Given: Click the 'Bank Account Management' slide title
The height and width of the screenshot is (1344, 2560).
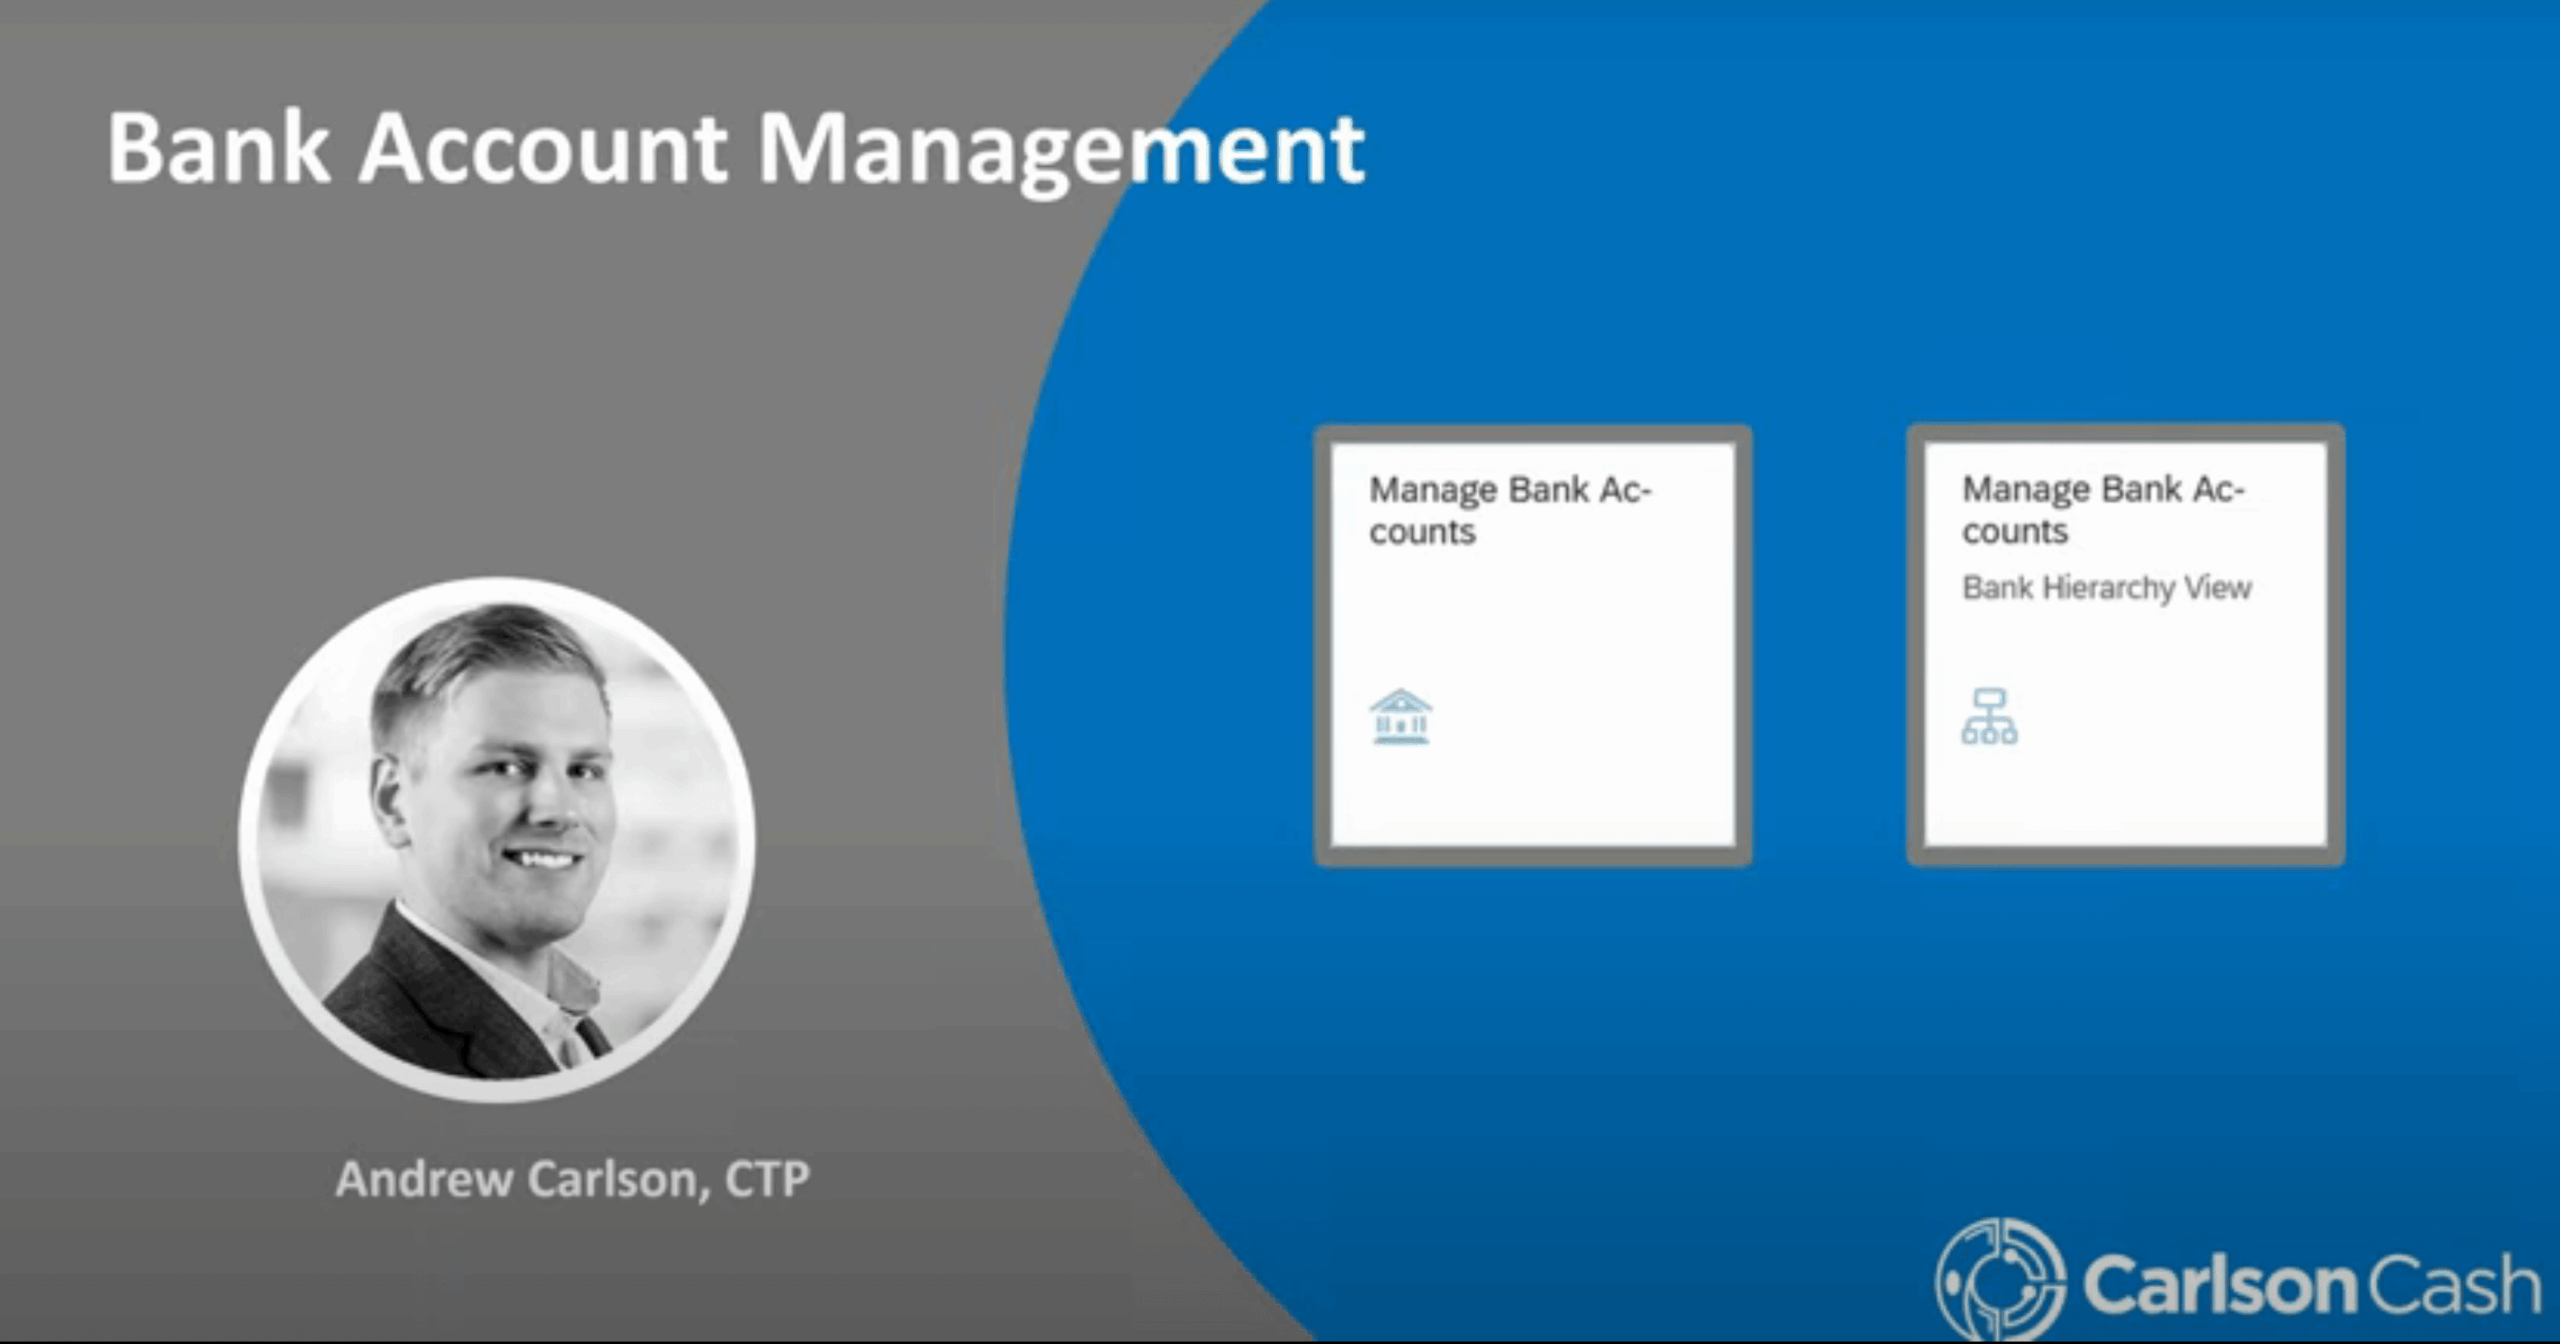Looking at the screenshot, I should click(x=735, y=150).
